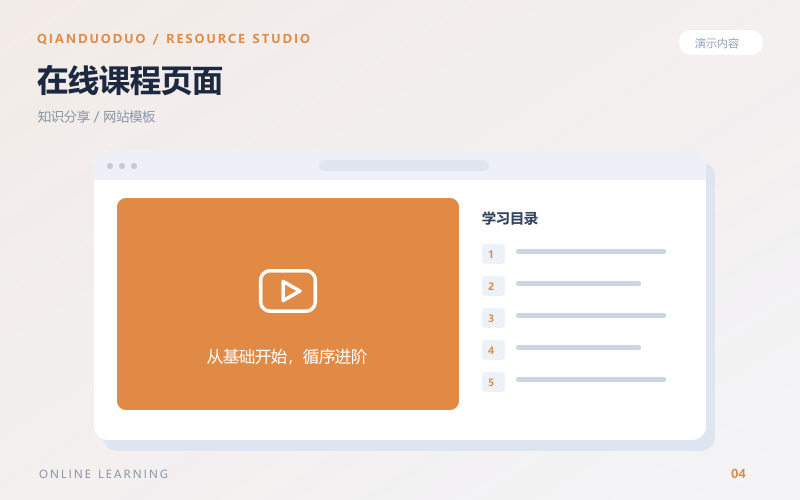The width and height of the screenshot is (800, 500).
Task: Click the placeholder line beside item 3
Action: tap(591, 315)
